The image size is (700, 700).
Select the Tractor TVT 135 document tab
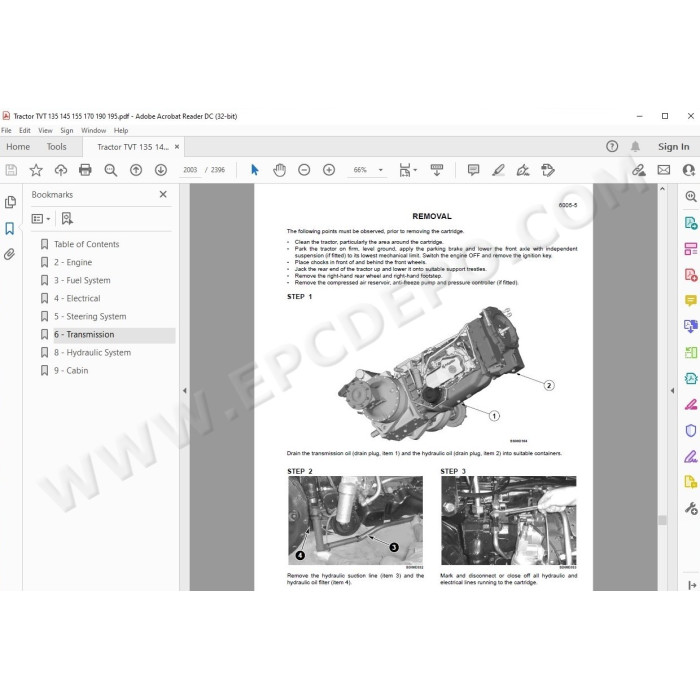point(133,147)
